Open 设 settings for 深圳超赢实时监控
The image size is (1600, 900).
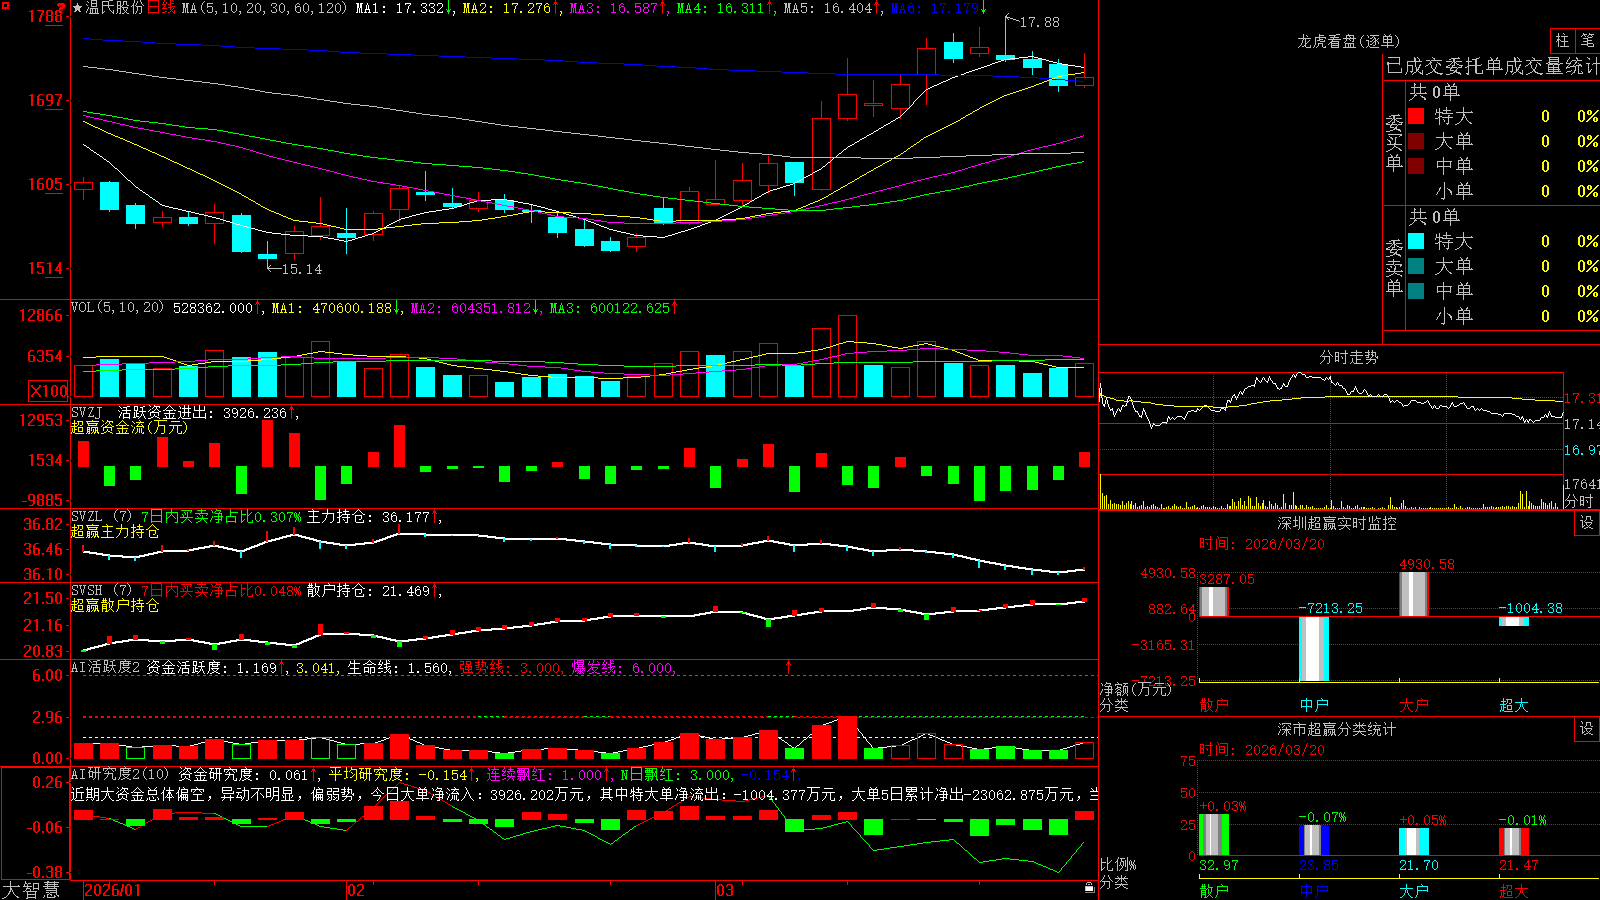click(1586, 523)
